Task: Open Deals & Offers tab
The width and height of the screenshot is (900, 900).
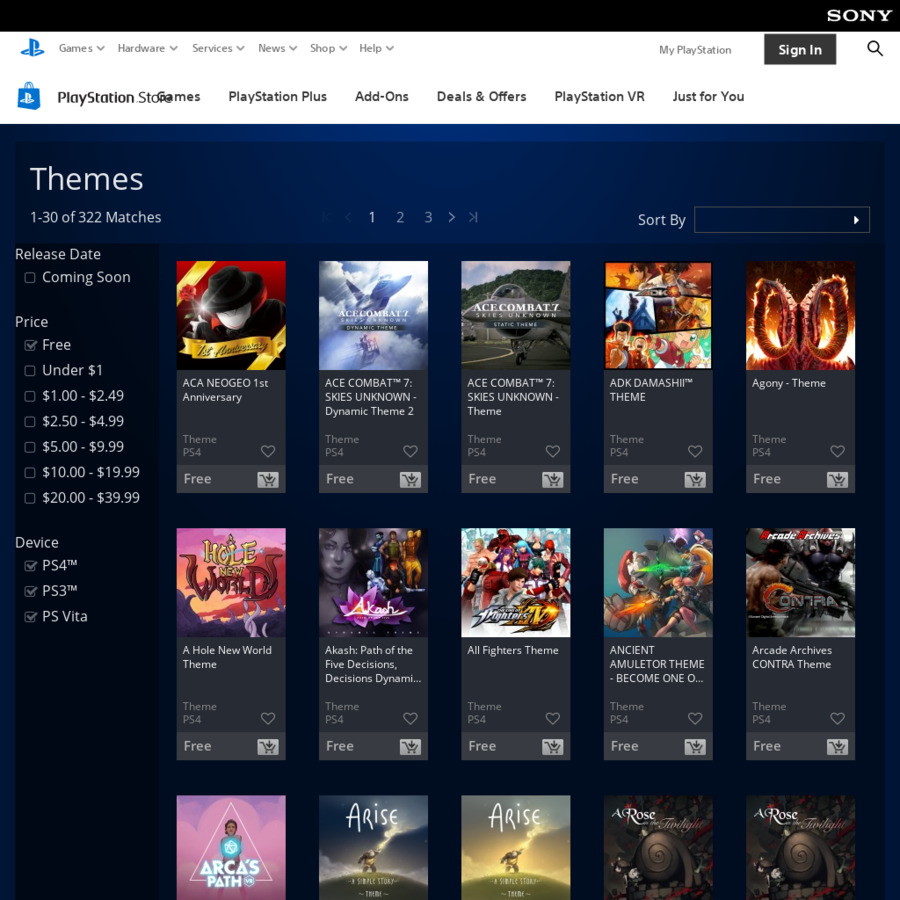Action: [x=482, y=96]
